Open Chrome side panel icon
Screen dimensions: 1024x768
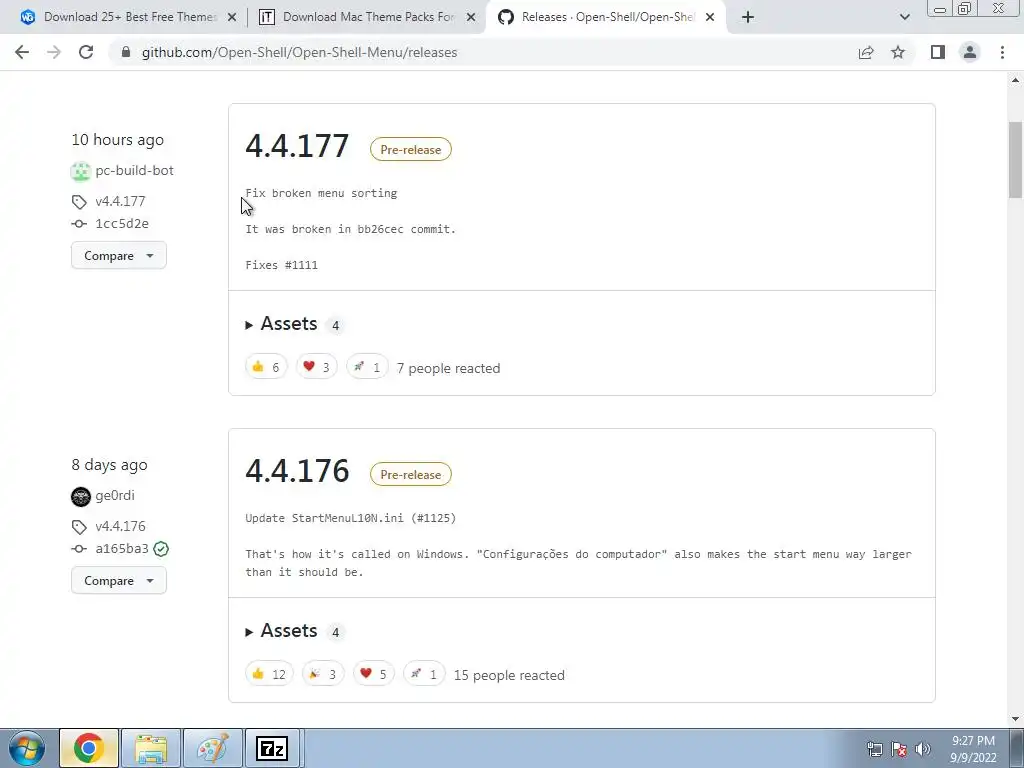coord(938,52)
